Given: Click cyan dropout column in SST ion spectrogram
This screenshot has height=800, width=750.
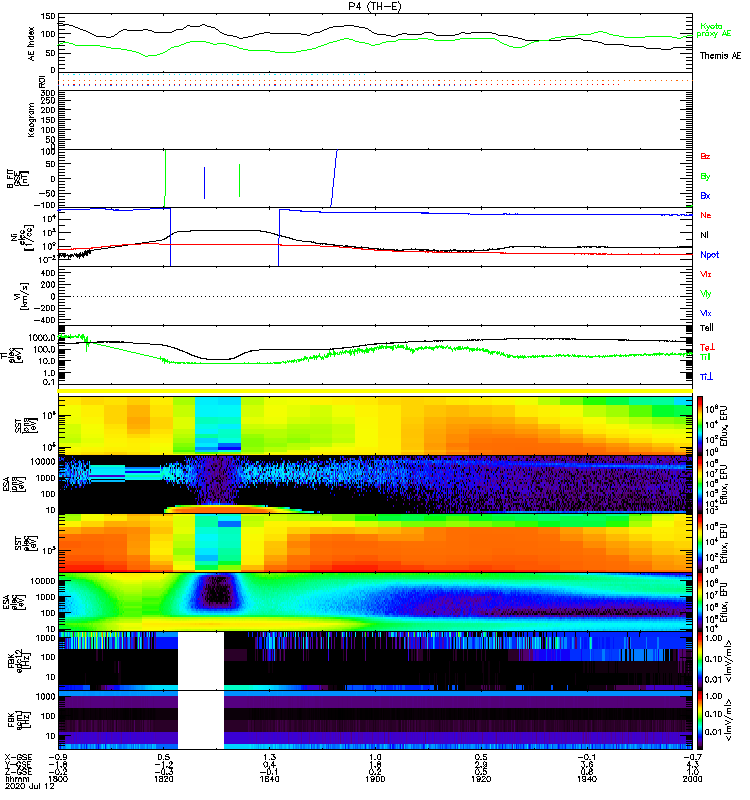Looking at the screenshot, I should 218,424.
